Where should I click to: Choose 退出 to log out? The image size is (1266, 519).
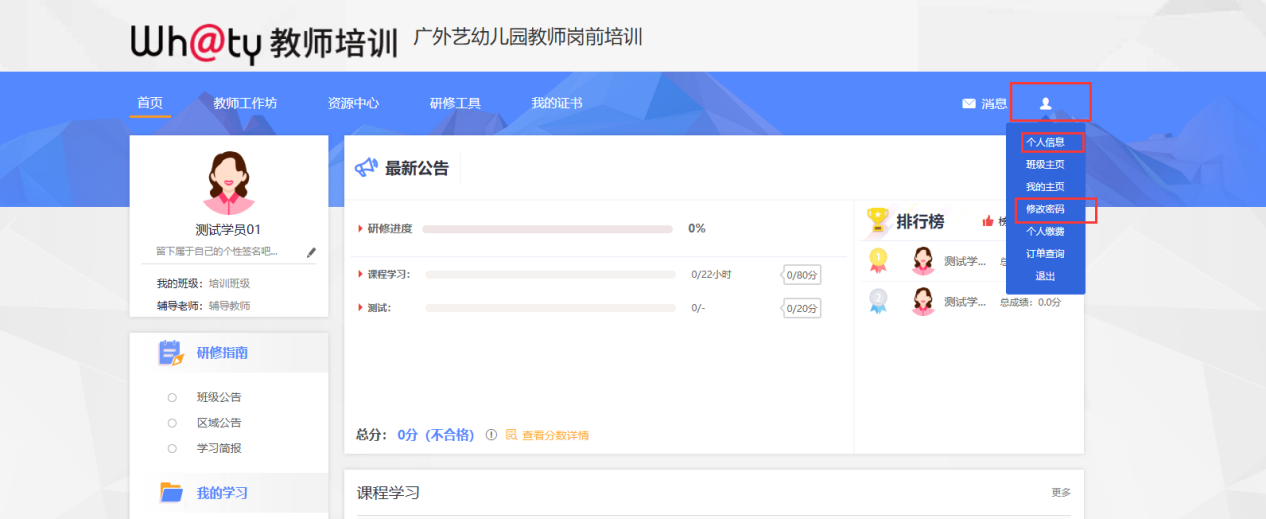(1045, 276)
